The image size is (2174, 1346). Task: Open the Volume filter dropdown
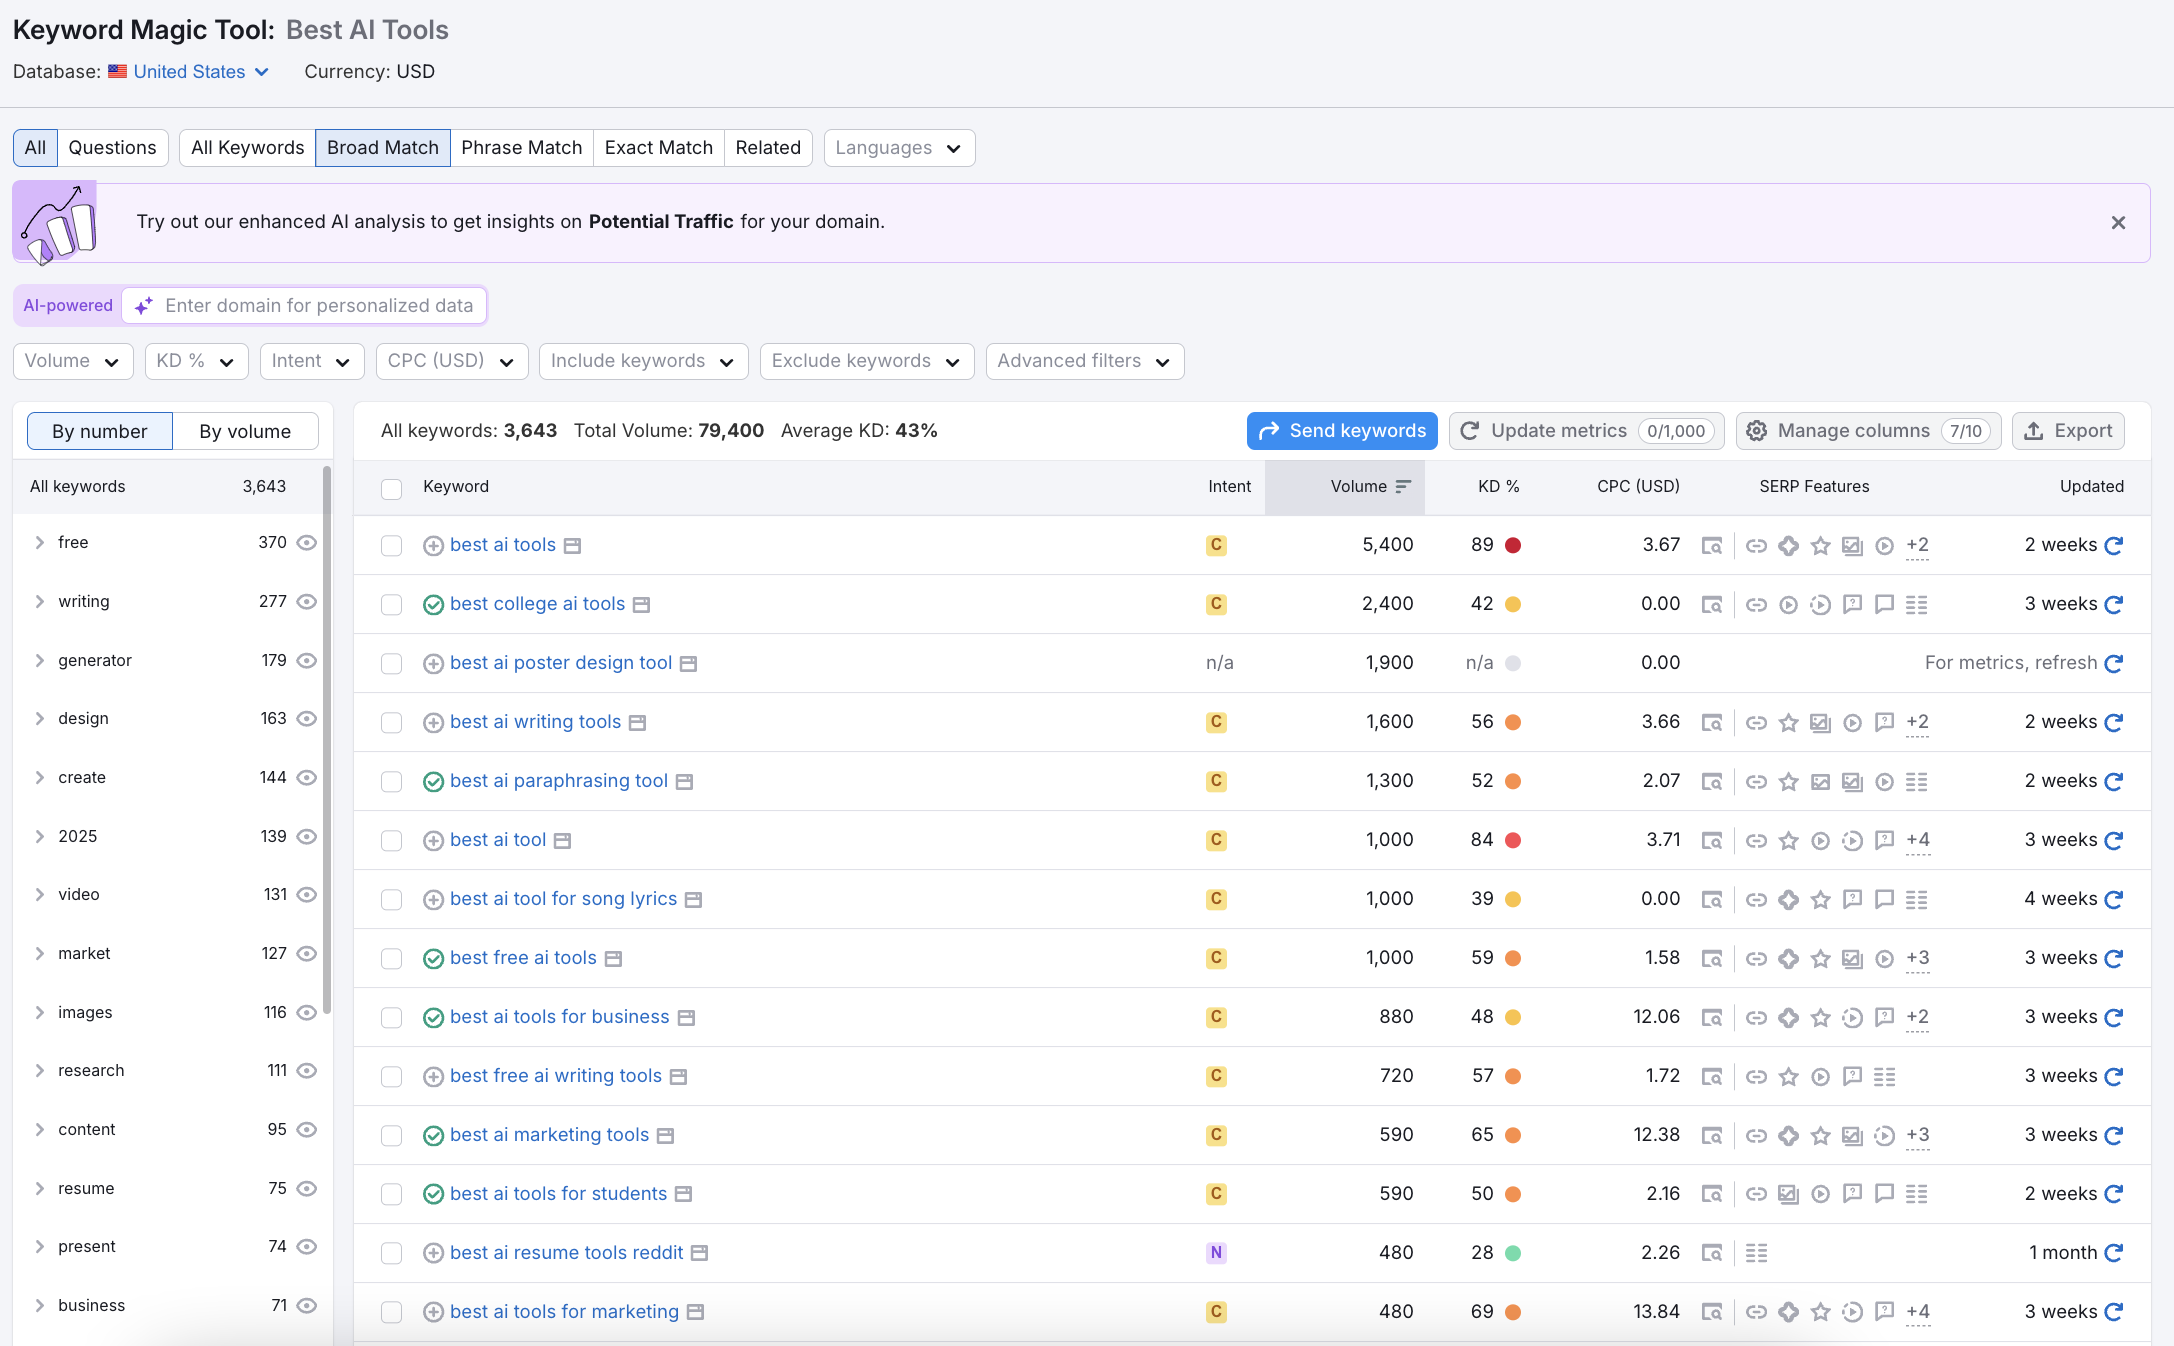73,362
